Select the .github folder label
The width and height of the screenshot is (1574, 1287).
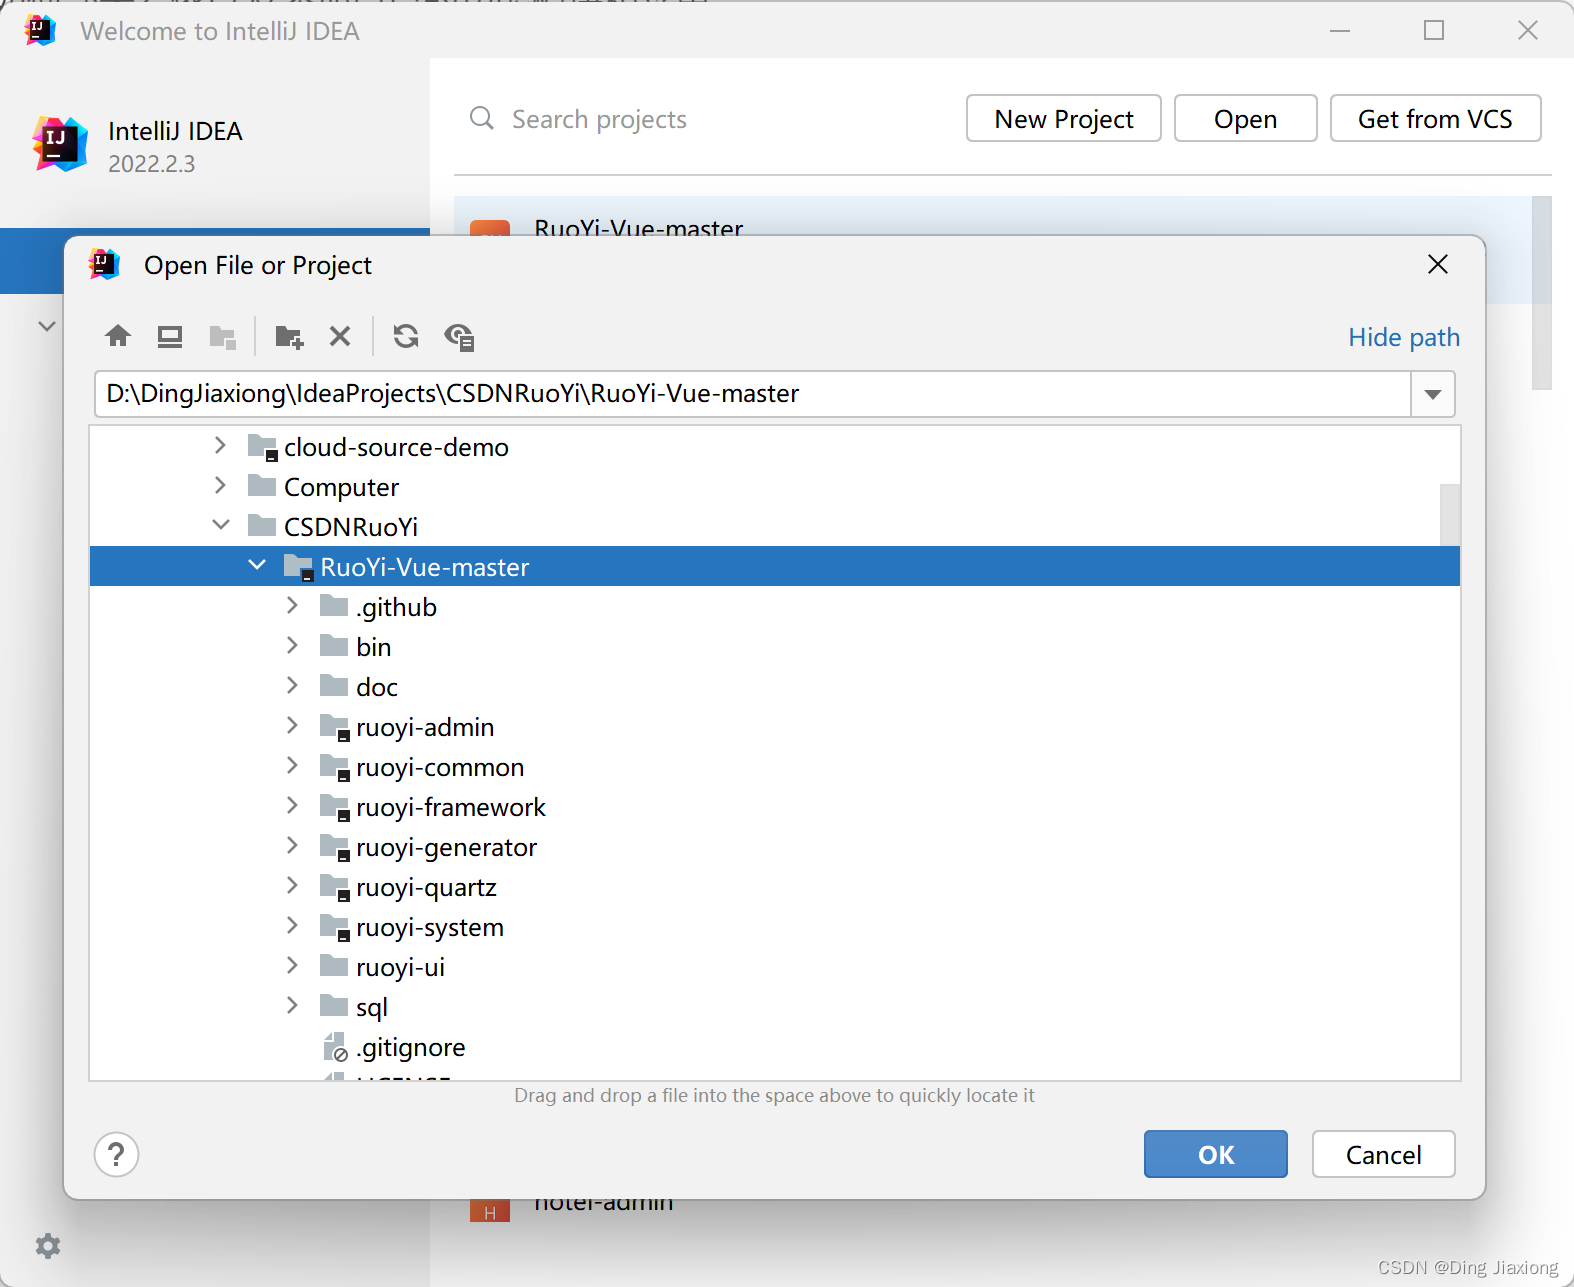coord(397,607)
